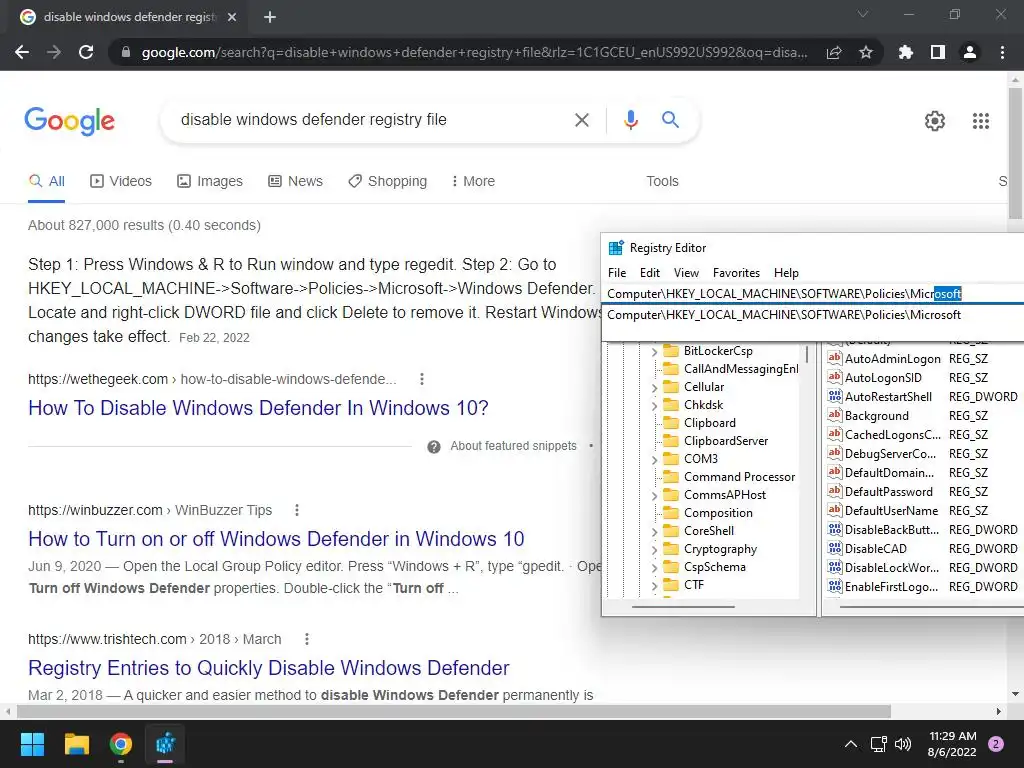
Task: Open 'How To Disable Windows Defender In Windows 10?'
Action: (x=258, y=408)
